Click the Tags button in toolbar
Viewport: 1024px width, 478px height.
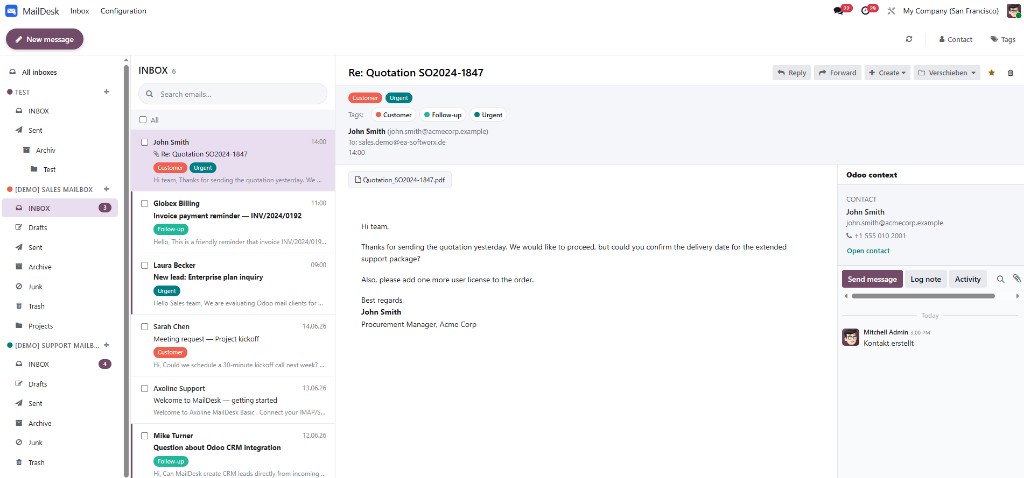tap(1002, 39)
